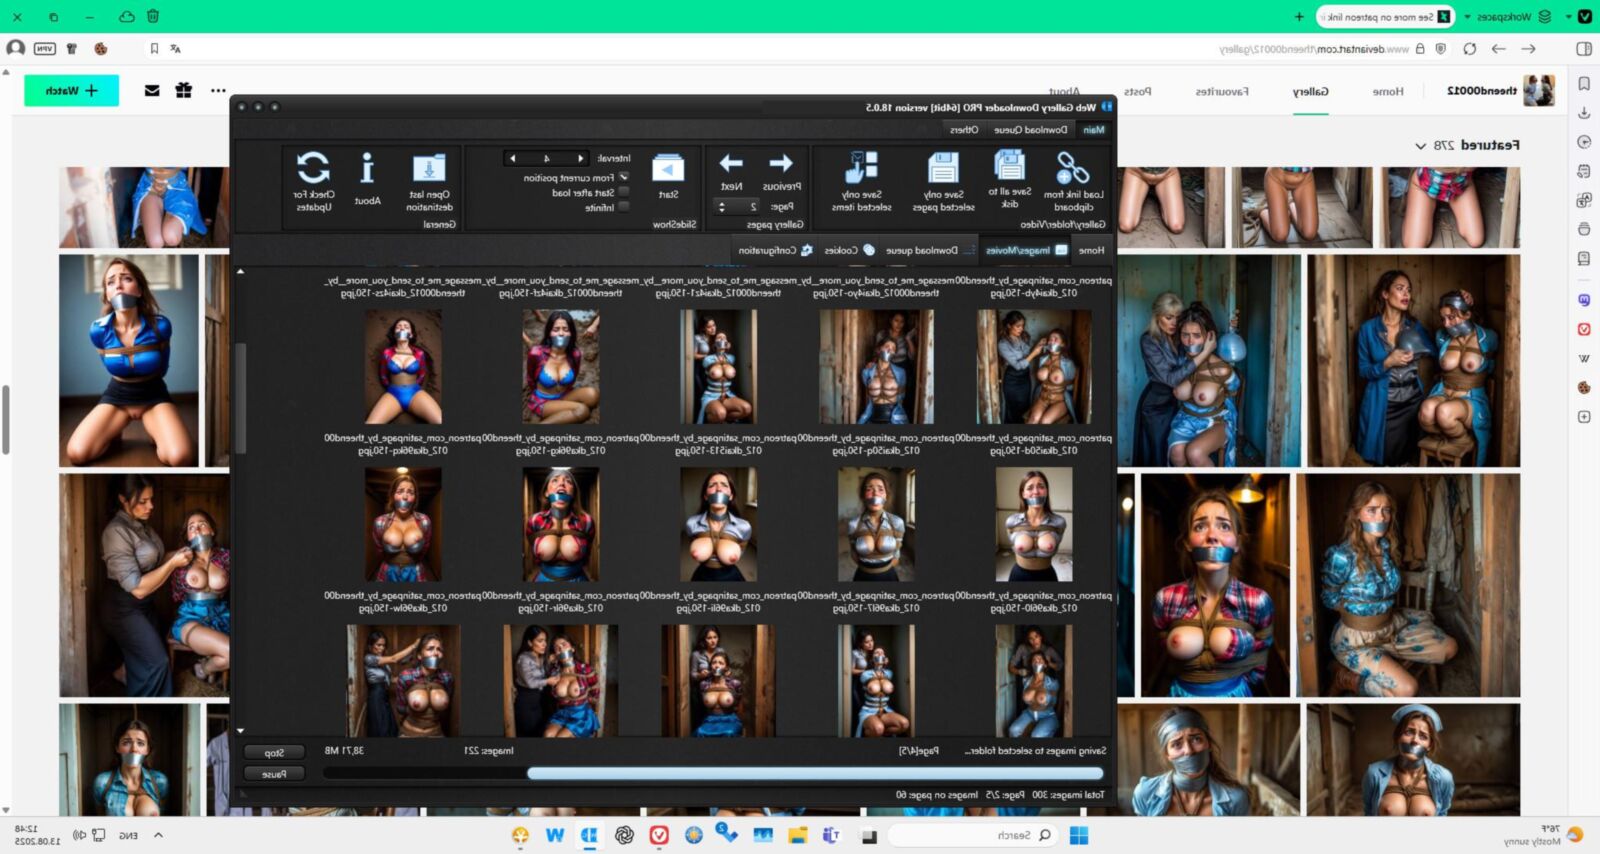
Task: Click the Pause button
Action: tap(274, 774)
